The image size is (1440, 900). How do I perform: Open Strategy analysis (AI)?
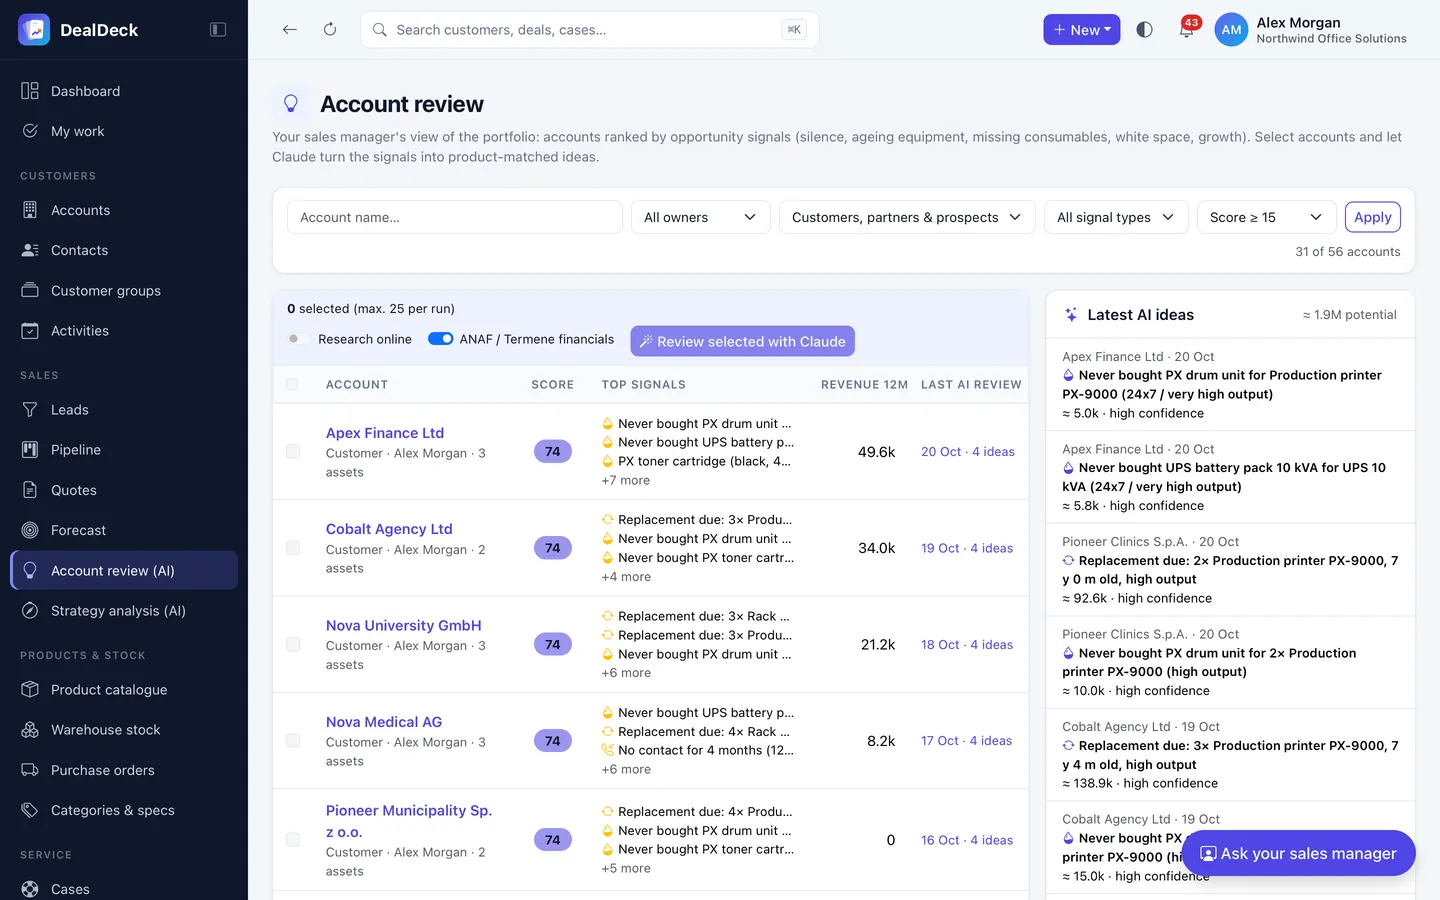(124, 611)
